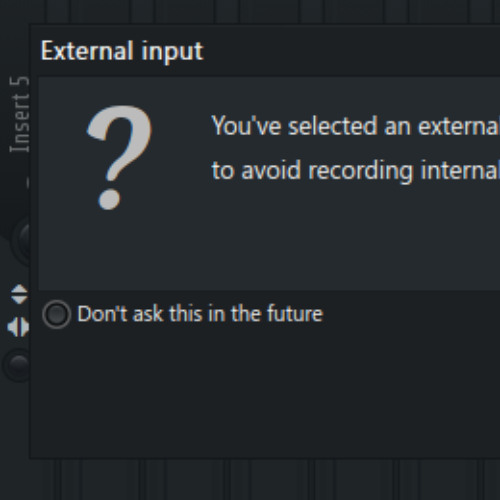Select the Insert 5 mixer track label
Image resolution: width=500 pixels, height=500 pixels.
19,114
